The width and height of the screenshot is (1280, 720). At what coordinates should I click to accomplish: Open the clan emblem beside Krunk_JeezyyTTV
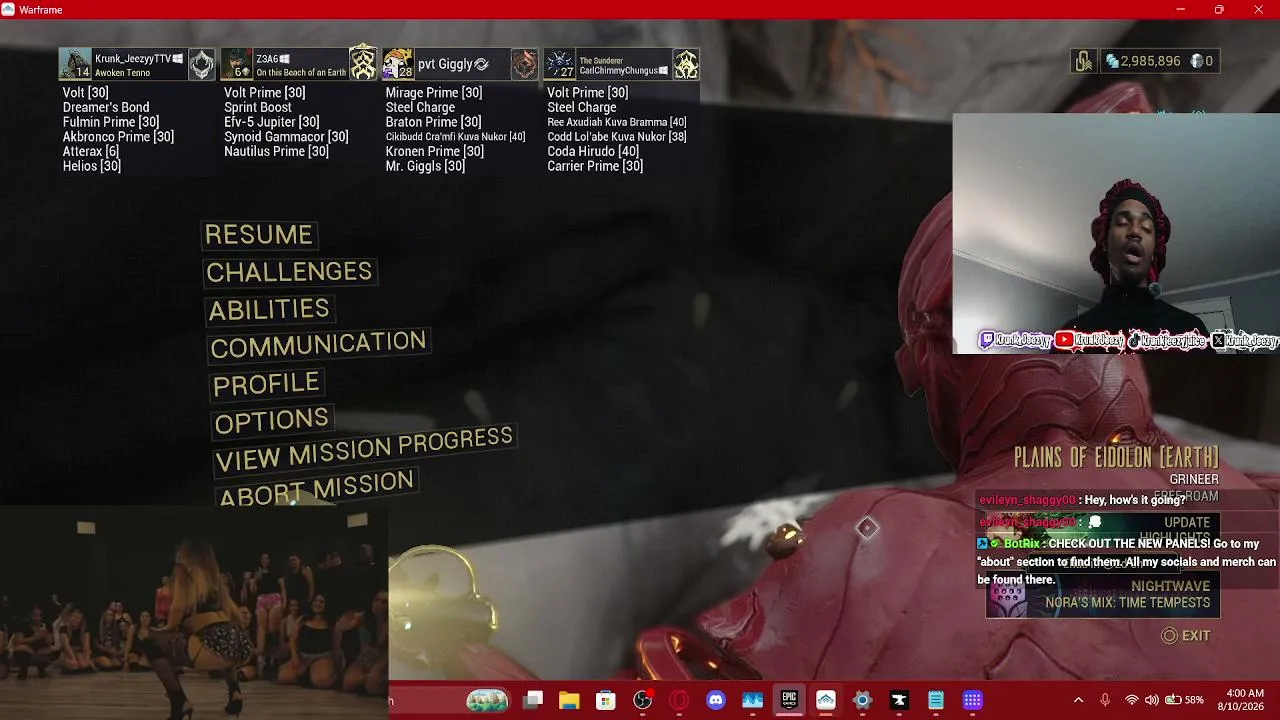tap(201, 64)
